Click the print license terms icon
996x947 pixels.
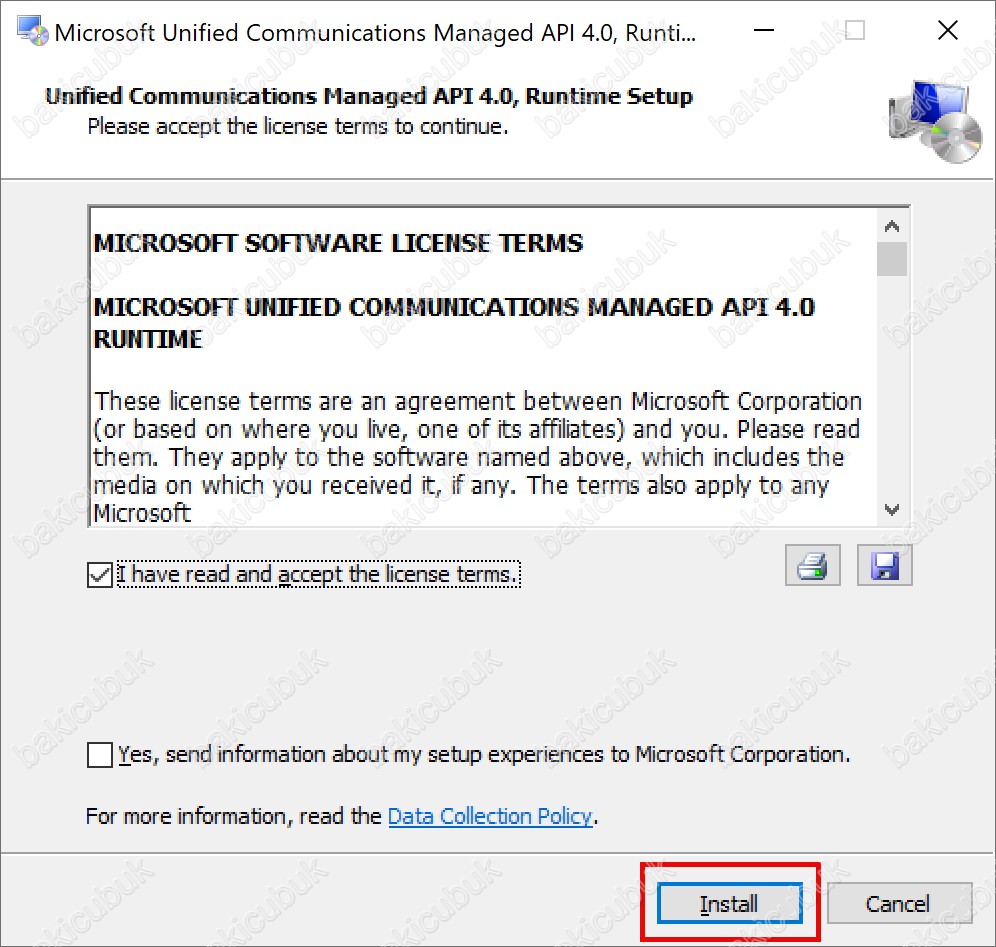point(812,565)
